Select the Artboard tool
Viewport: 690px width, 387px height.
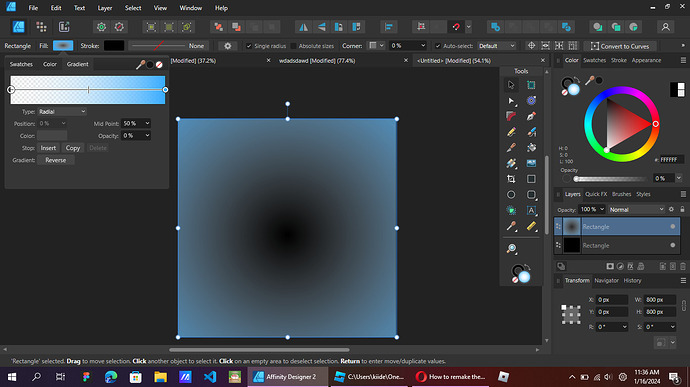tap(531, 85)
